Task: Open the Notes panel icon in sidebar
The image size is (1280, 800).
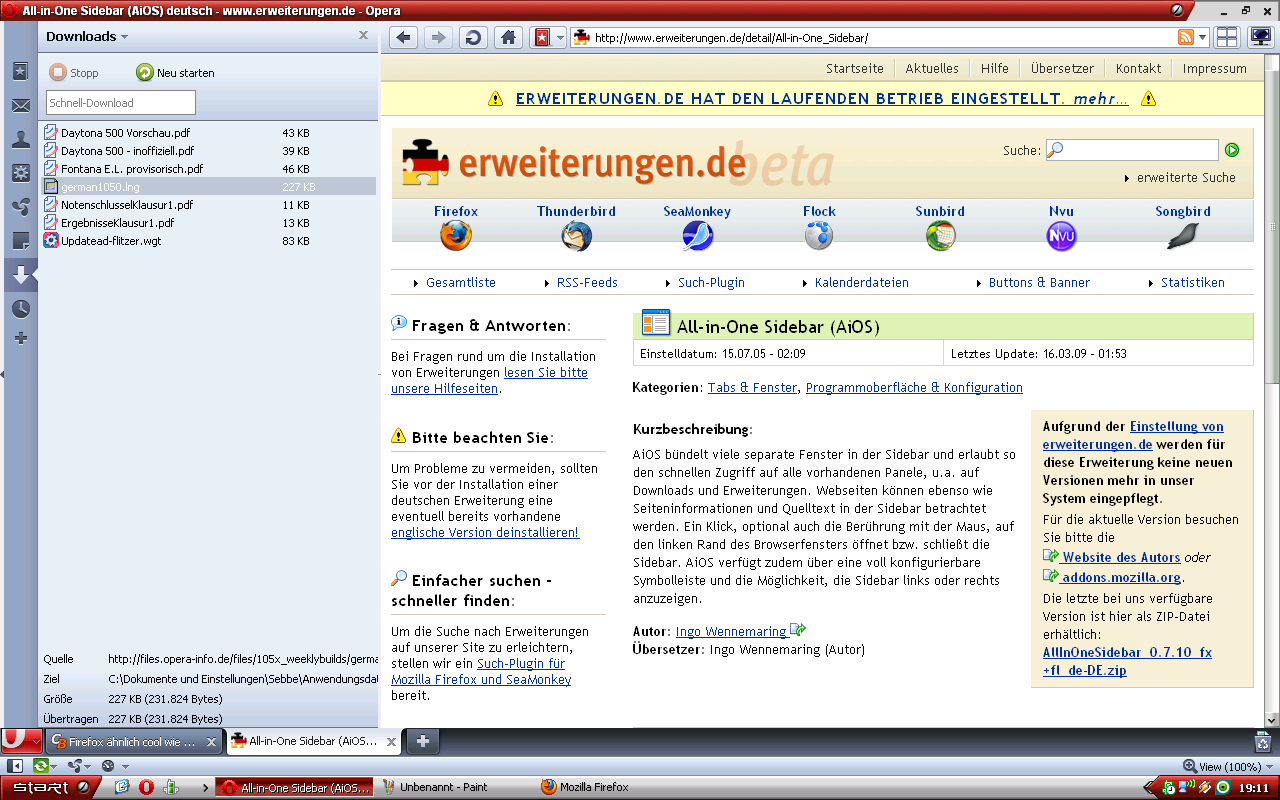Action: [20, 241]
